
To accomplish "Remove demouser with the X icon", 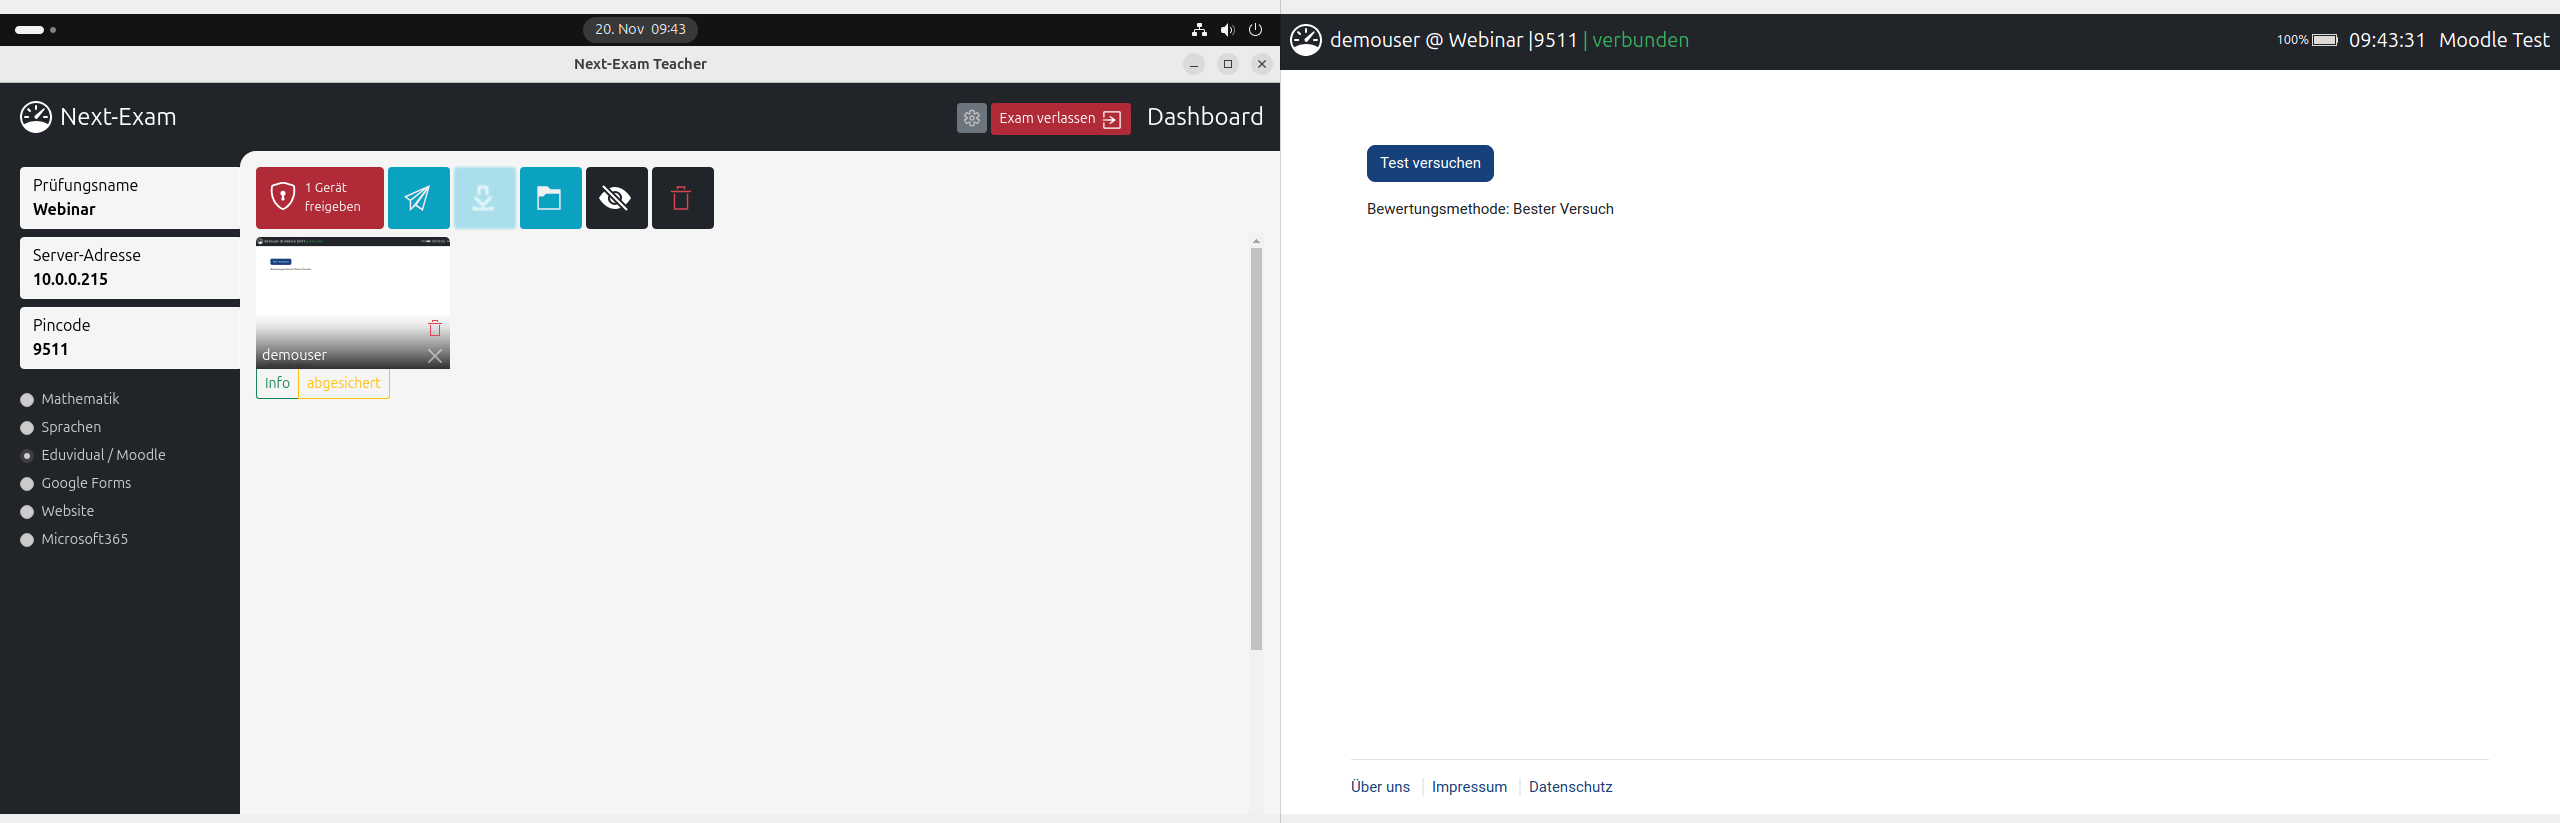I will click(x=435, y=356).
